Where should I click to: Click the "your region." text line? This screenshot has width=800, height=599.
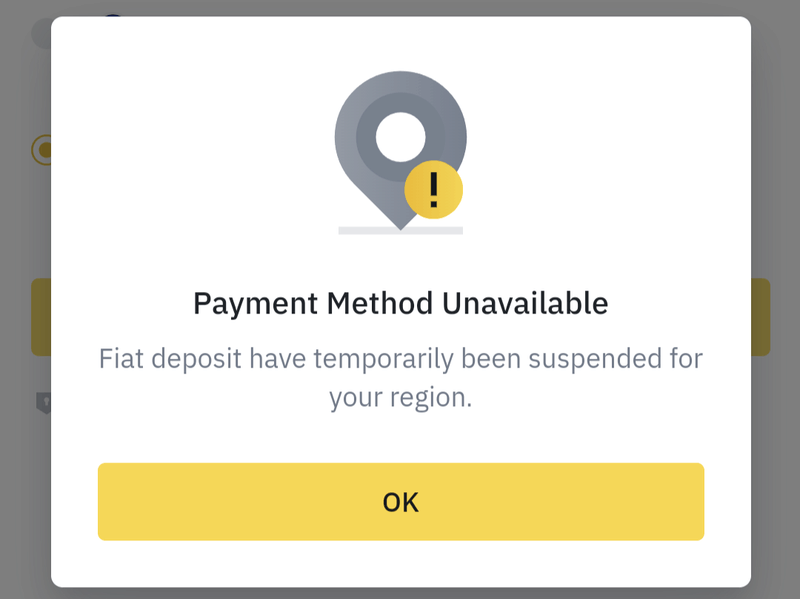pos(401,397)
